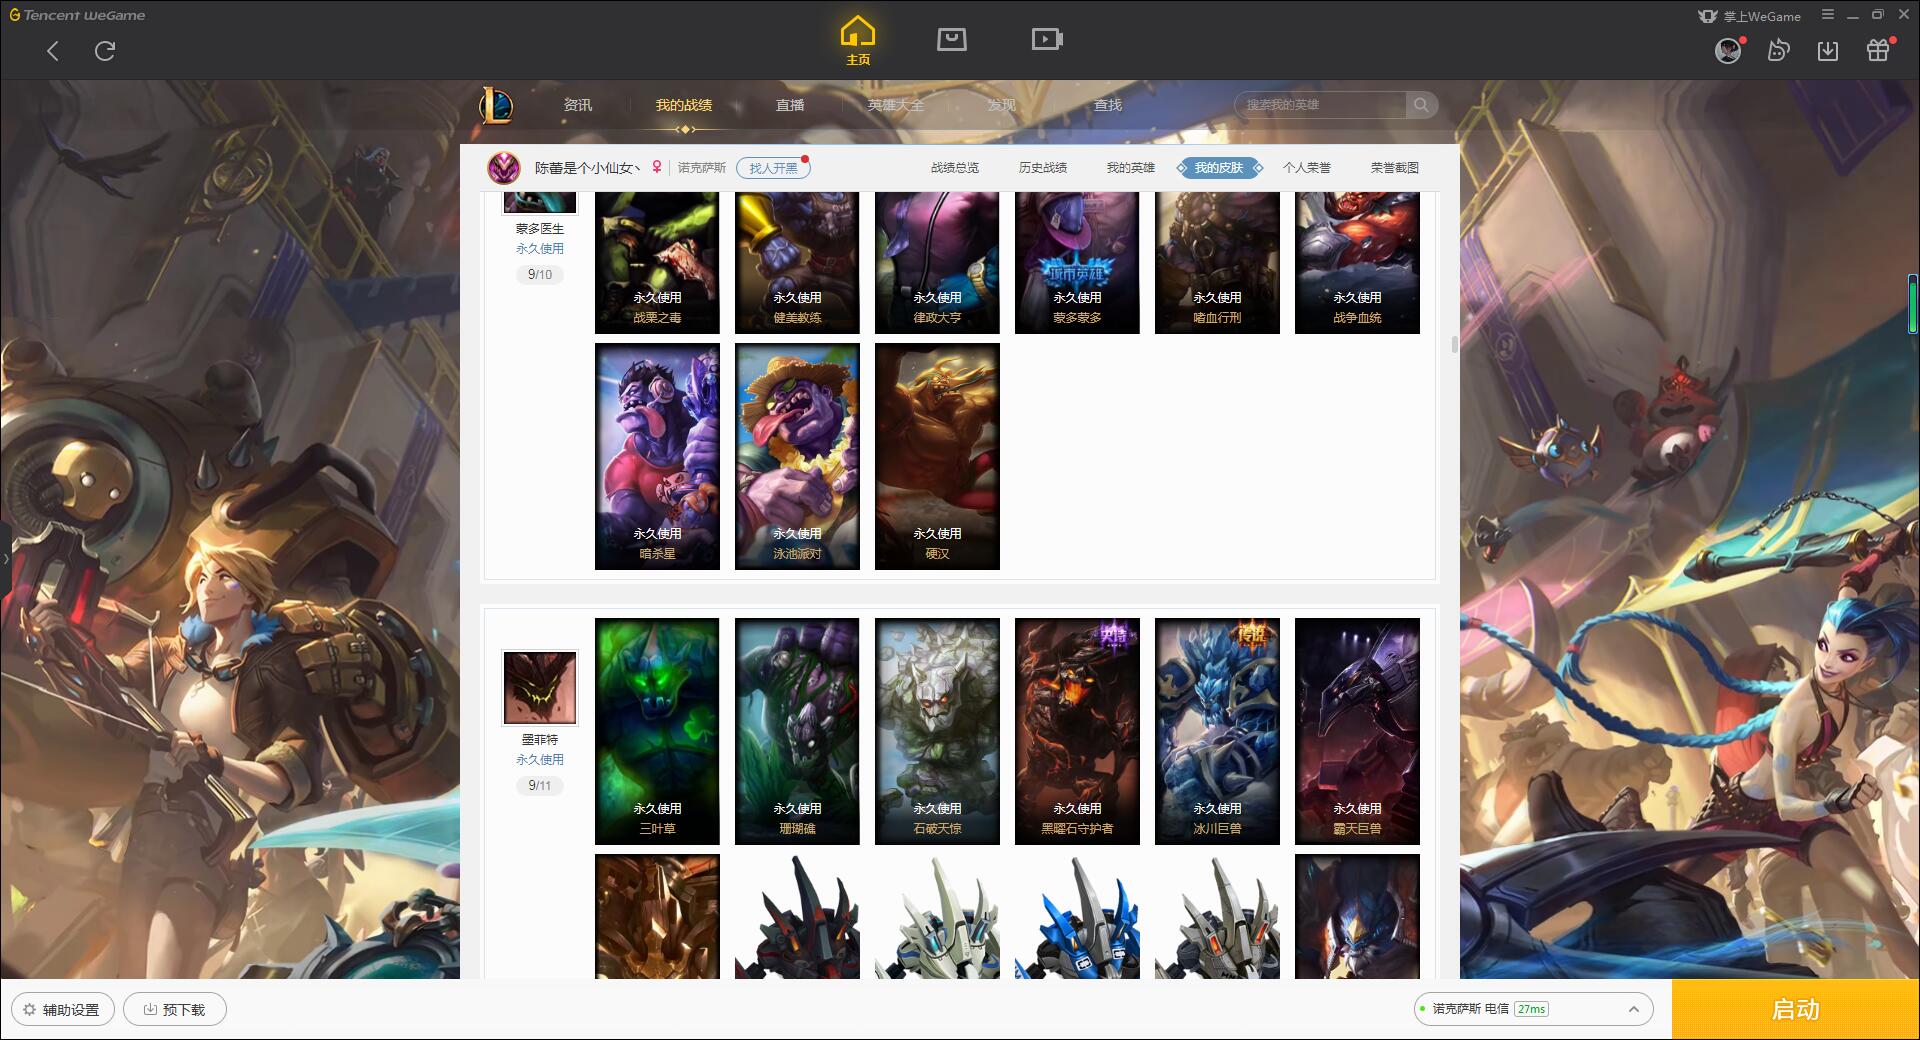Viewport: 1920px width, 1040px height.
Task: Click the 蒙多医生 champion name
Action: 539,229
